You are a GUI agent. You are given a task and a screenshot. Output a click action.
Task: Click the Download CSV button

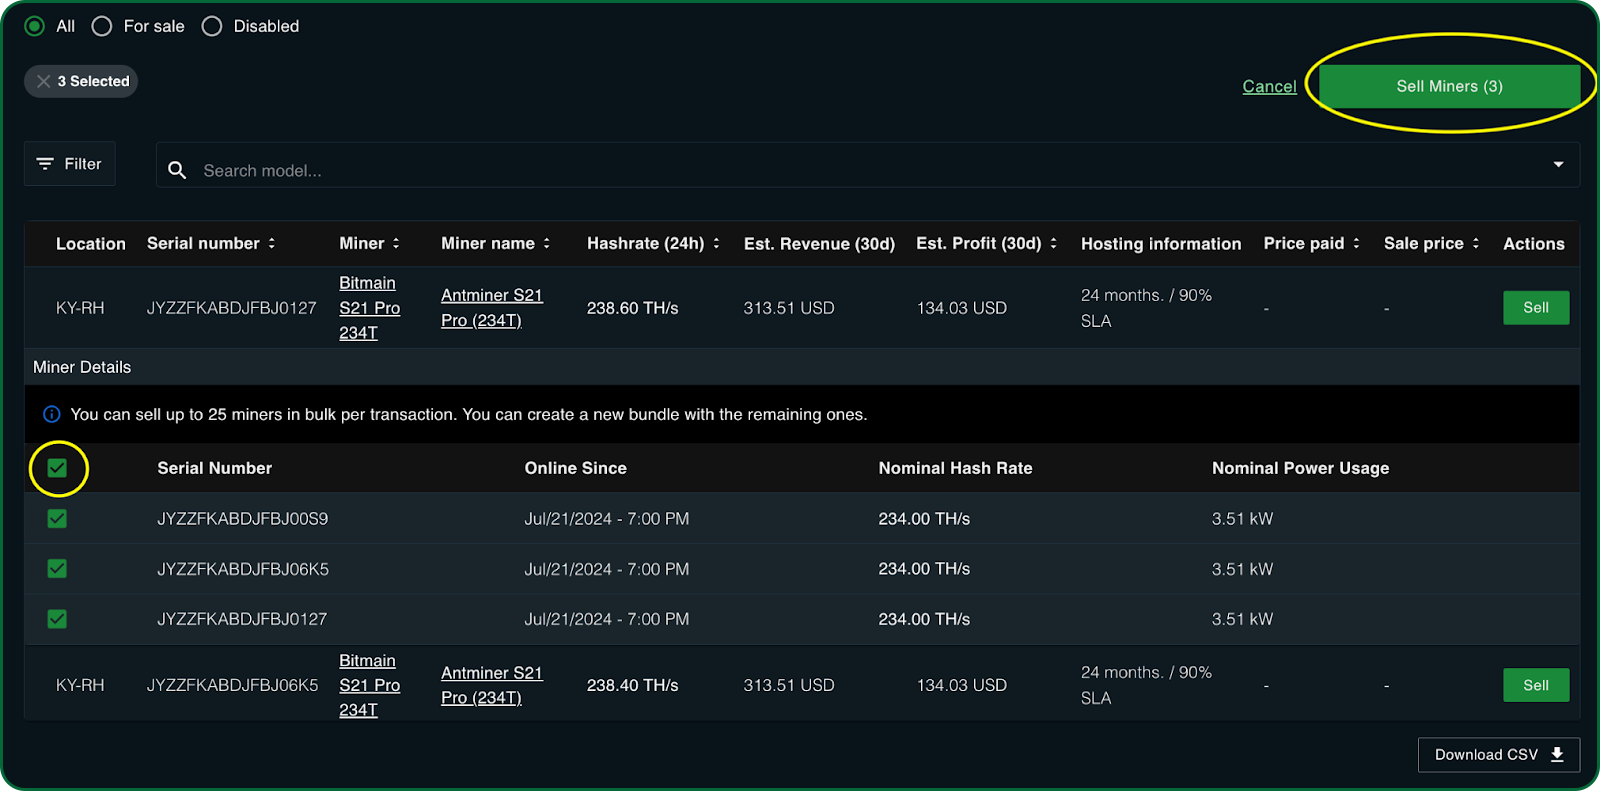click(1499, 755)
